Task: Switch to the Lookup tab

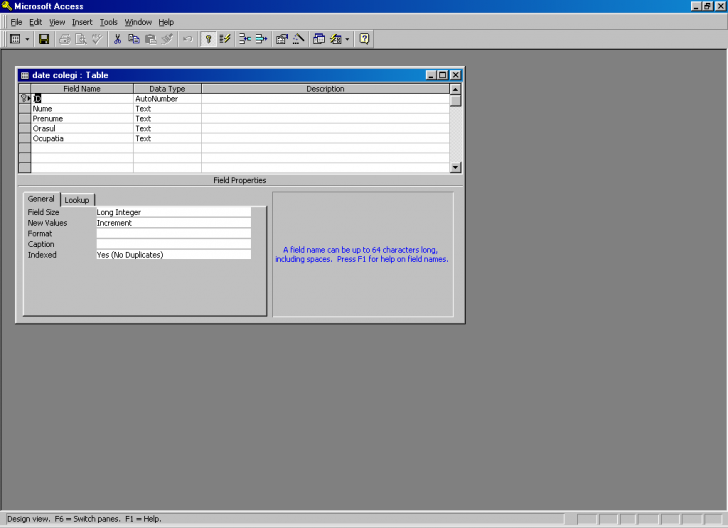Action: 77,200
